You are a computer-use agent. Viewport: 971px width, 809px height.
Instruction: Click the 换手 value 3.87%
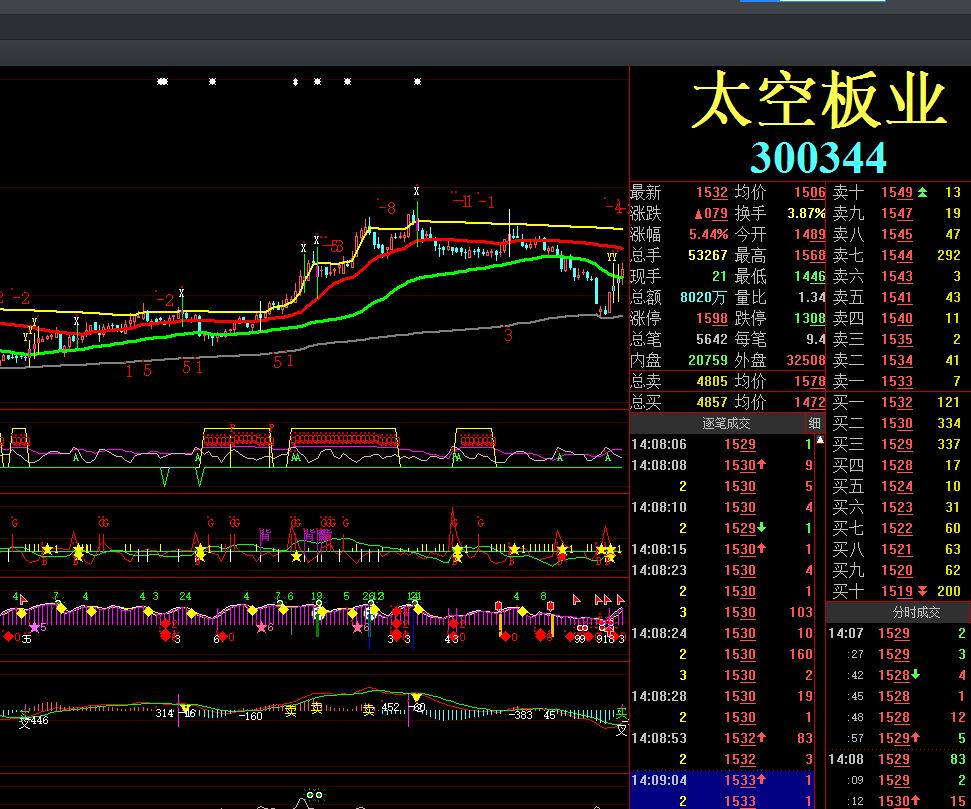[x=806, y=213]
